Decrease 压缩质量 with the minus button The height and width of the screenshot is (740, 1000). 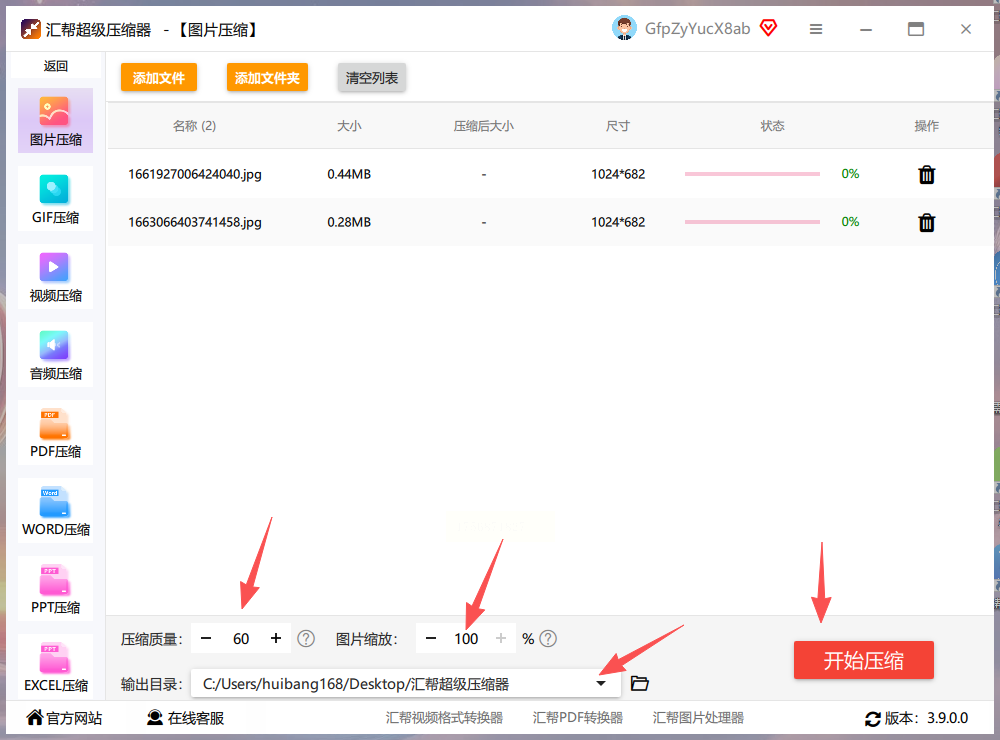click(206, 639)
